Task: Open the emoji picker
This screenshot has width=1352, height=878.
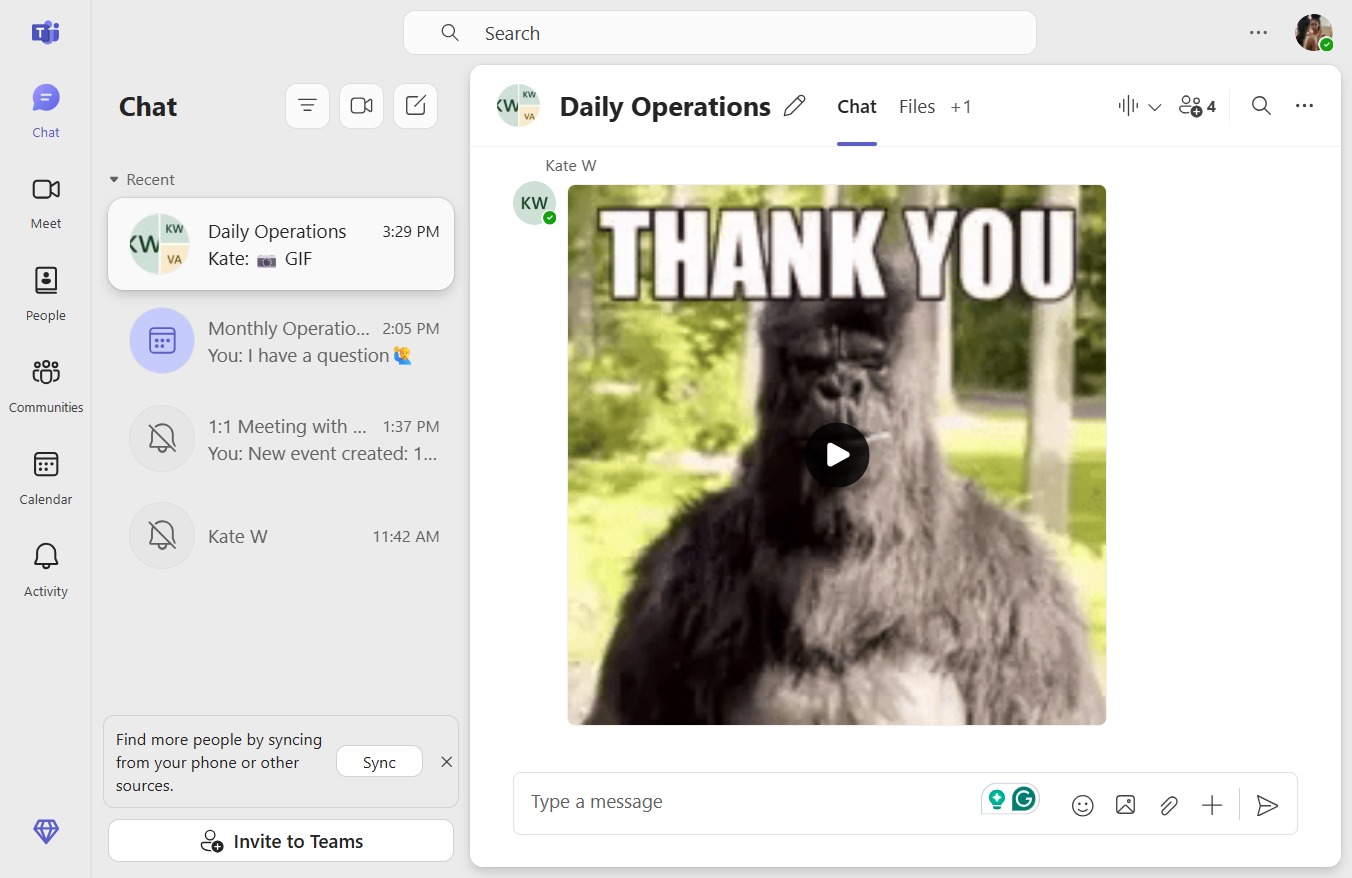Action: [x=1082, y=805]
